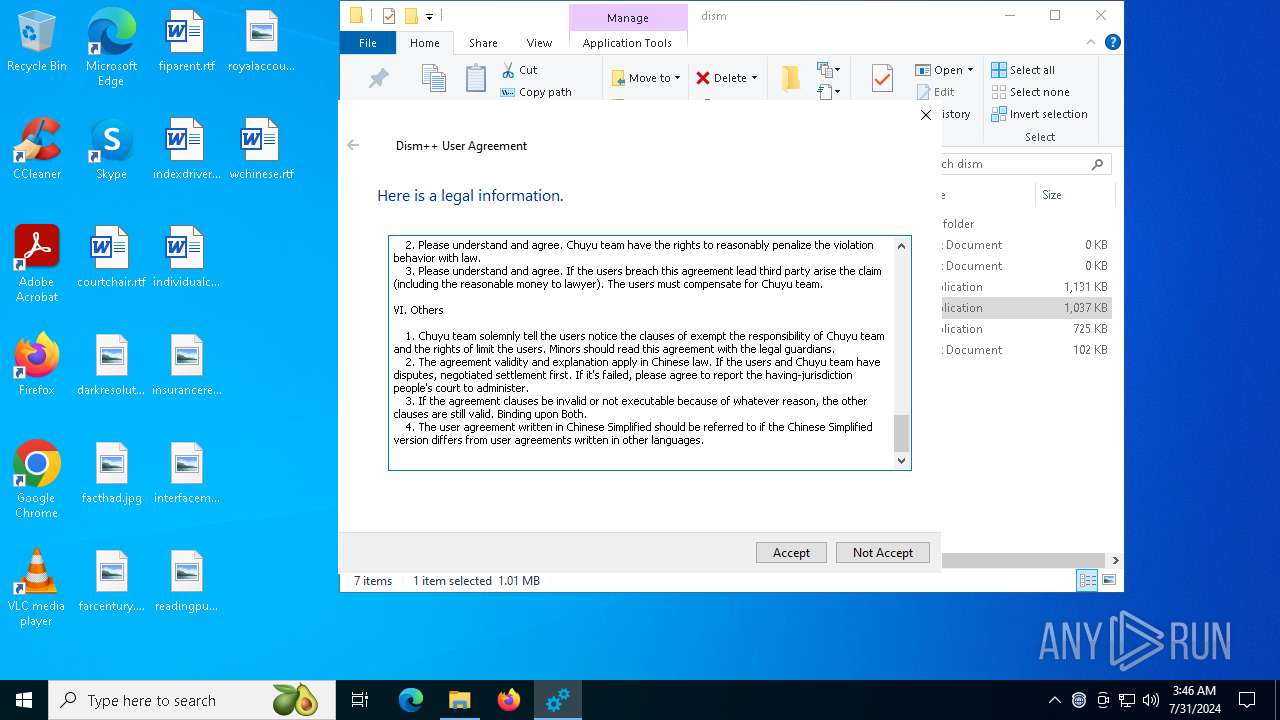Screen dimensions: 1280x720
Task: Open the Application Tools tab
Action: pos(627,43)
